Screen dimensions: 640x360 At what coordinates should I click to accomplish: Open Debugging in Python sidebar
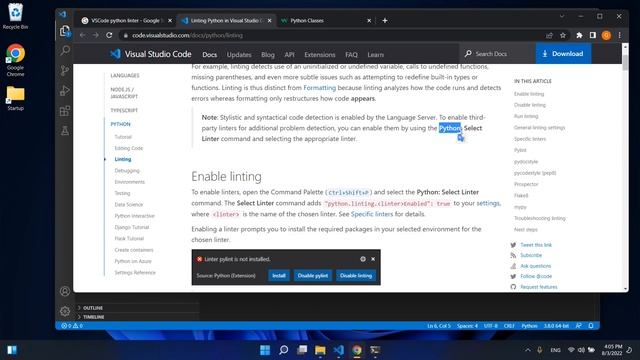pyautogui.click(x=127, y=171)
